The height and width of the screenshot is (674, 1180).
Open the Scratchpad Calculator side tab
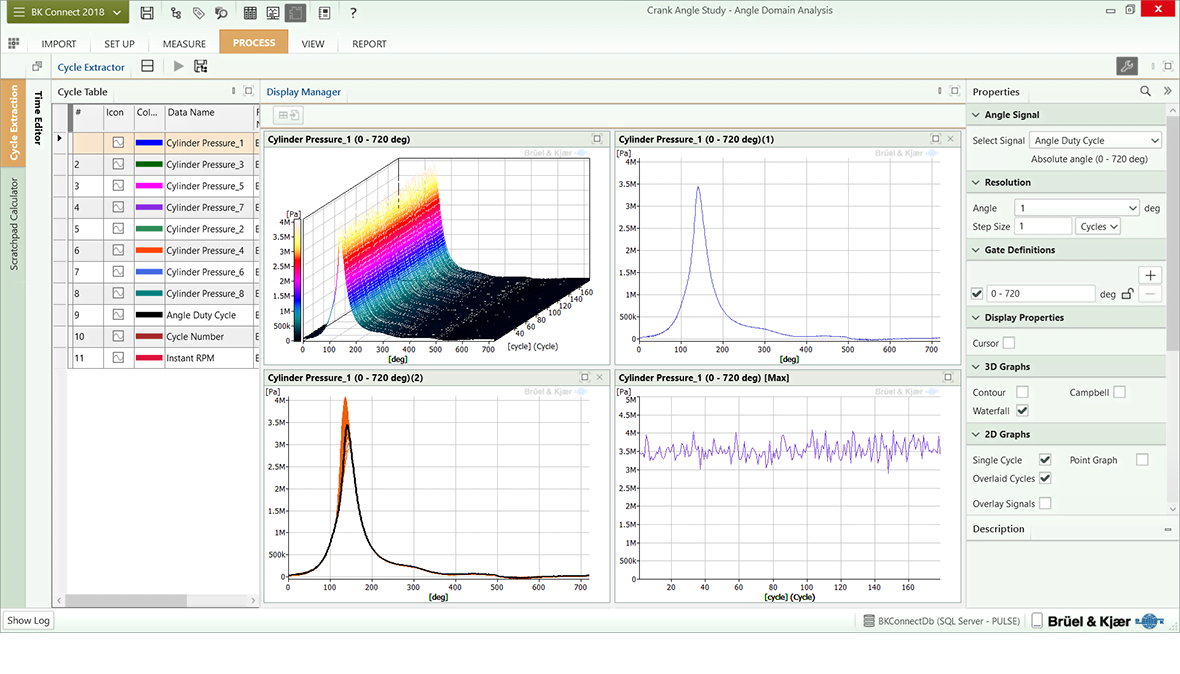14,224
